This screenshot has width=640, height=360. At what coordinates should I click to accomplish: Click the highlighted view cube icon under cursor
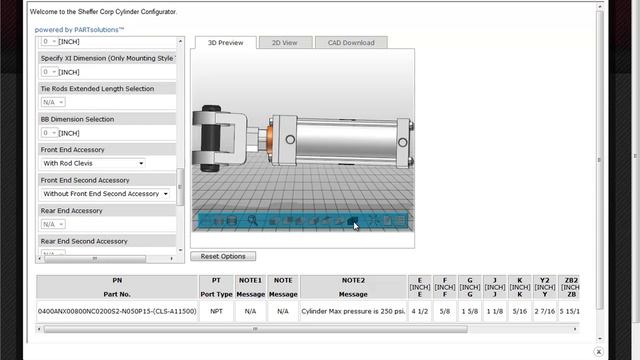(x=353, y=221)
